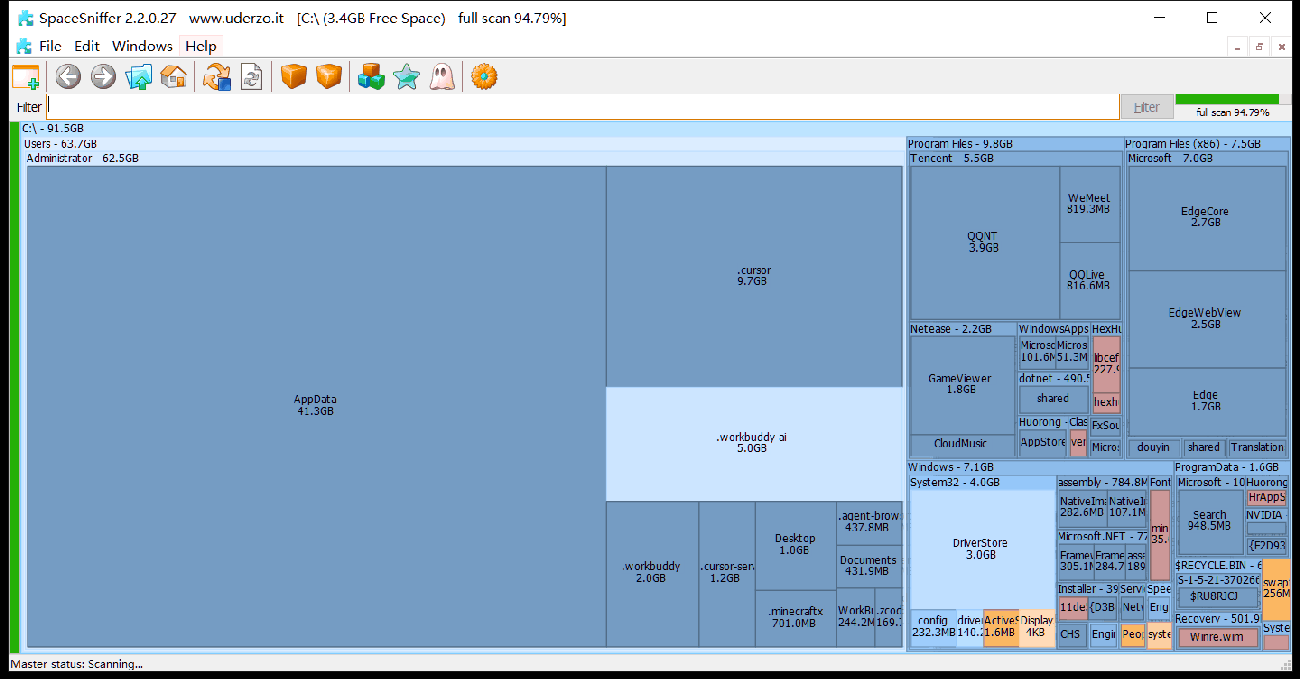Select the douyin folder block

[1155, 447]
